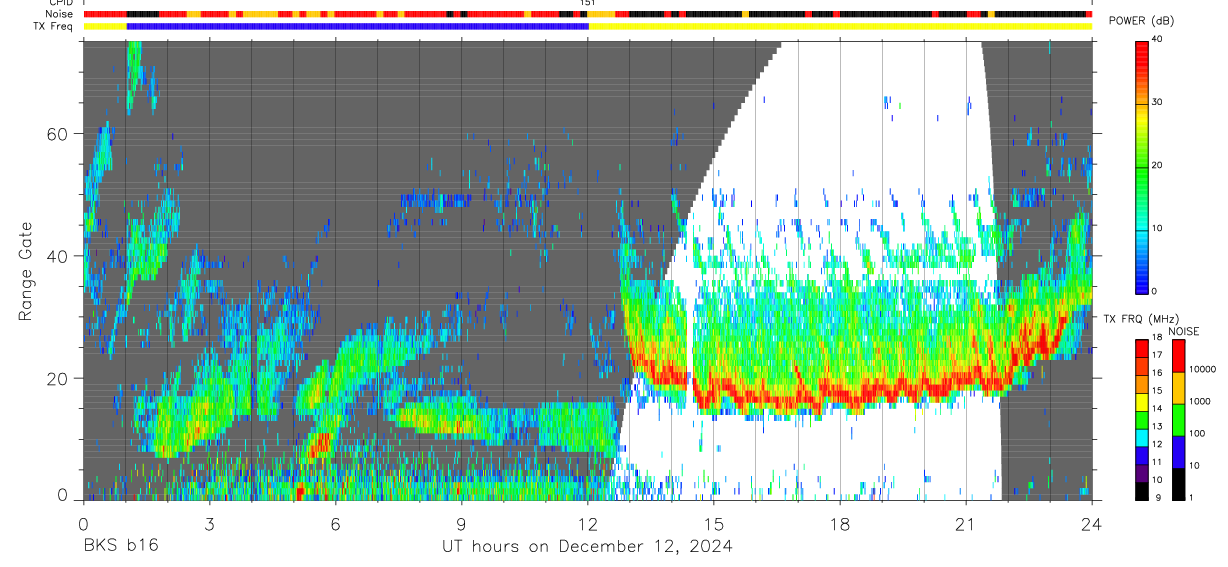Click the "NOISE" legend title at the right

click(1183, 331)
